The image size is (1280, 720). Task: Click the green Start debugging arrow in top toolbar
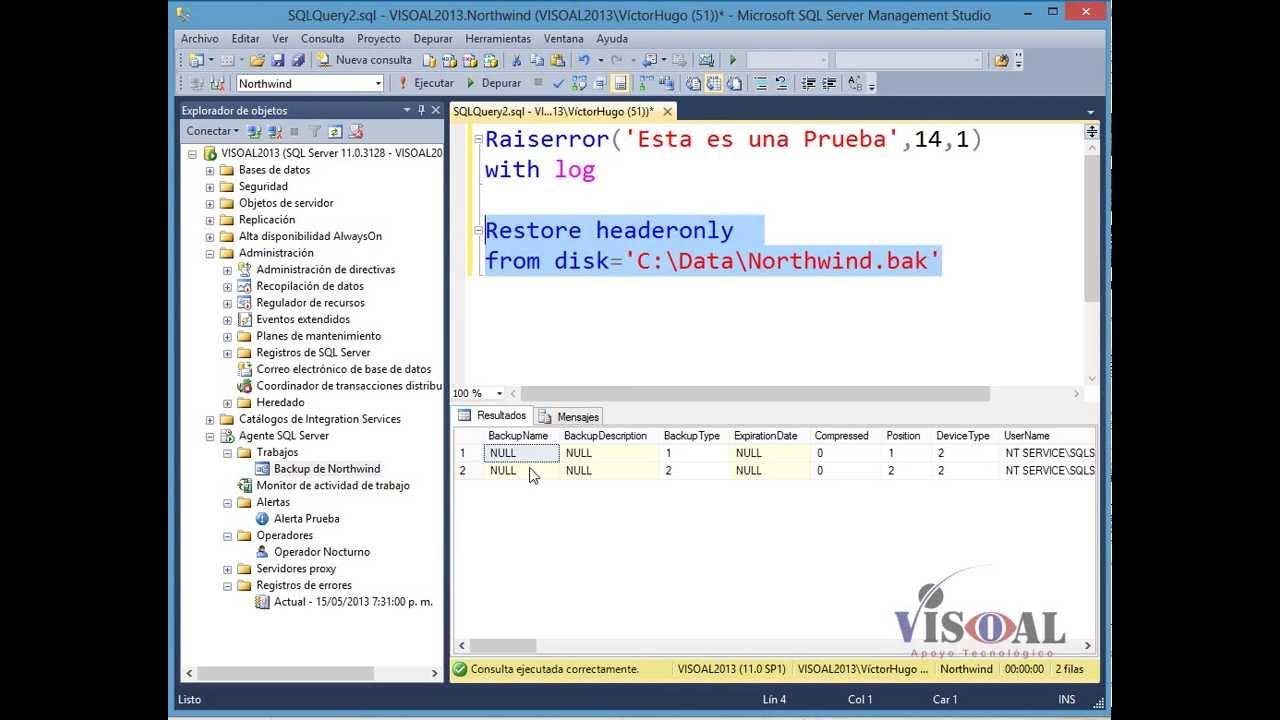pyautogui.click(x=733, y=60)
